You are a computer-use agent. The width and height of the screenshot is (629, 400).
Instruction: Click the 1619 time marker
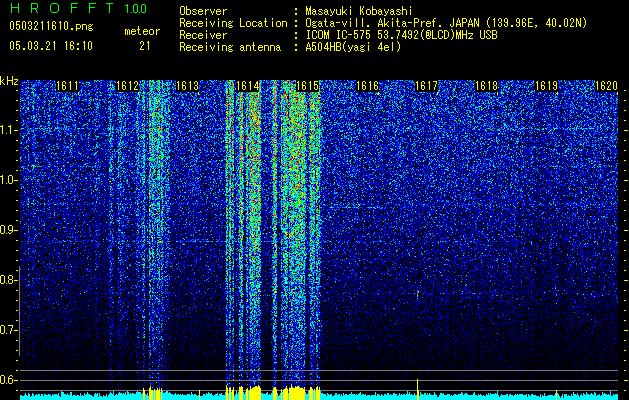tap(546, 86)
